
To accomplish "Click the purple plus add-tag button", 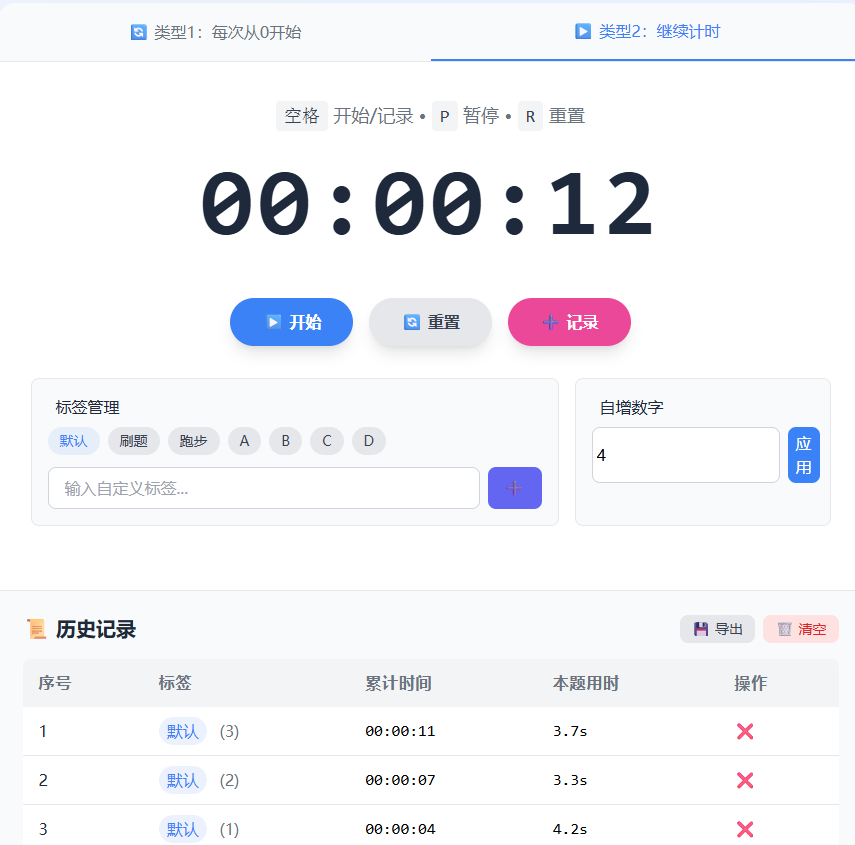I will click(x=515, y=488).
